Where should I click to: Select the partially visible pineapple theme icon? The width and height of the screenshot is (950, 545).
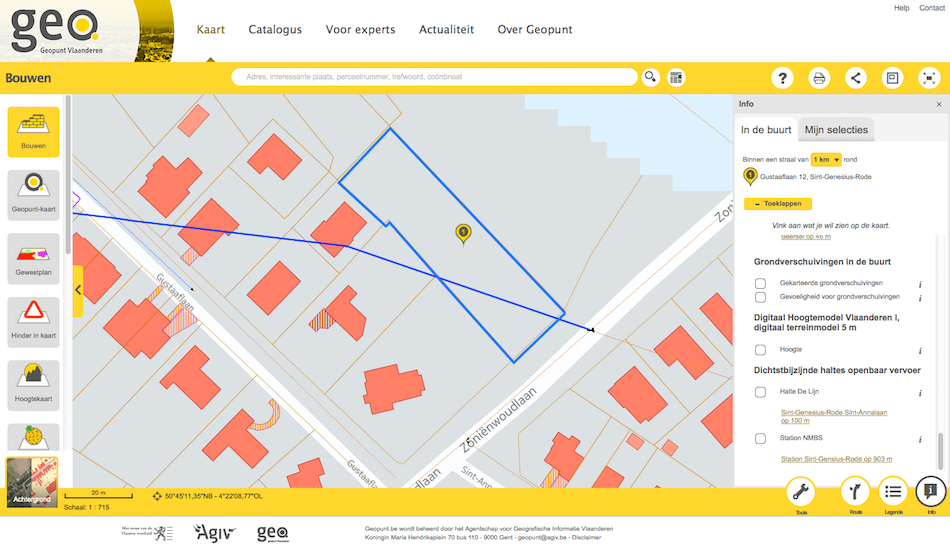point(33,437)
